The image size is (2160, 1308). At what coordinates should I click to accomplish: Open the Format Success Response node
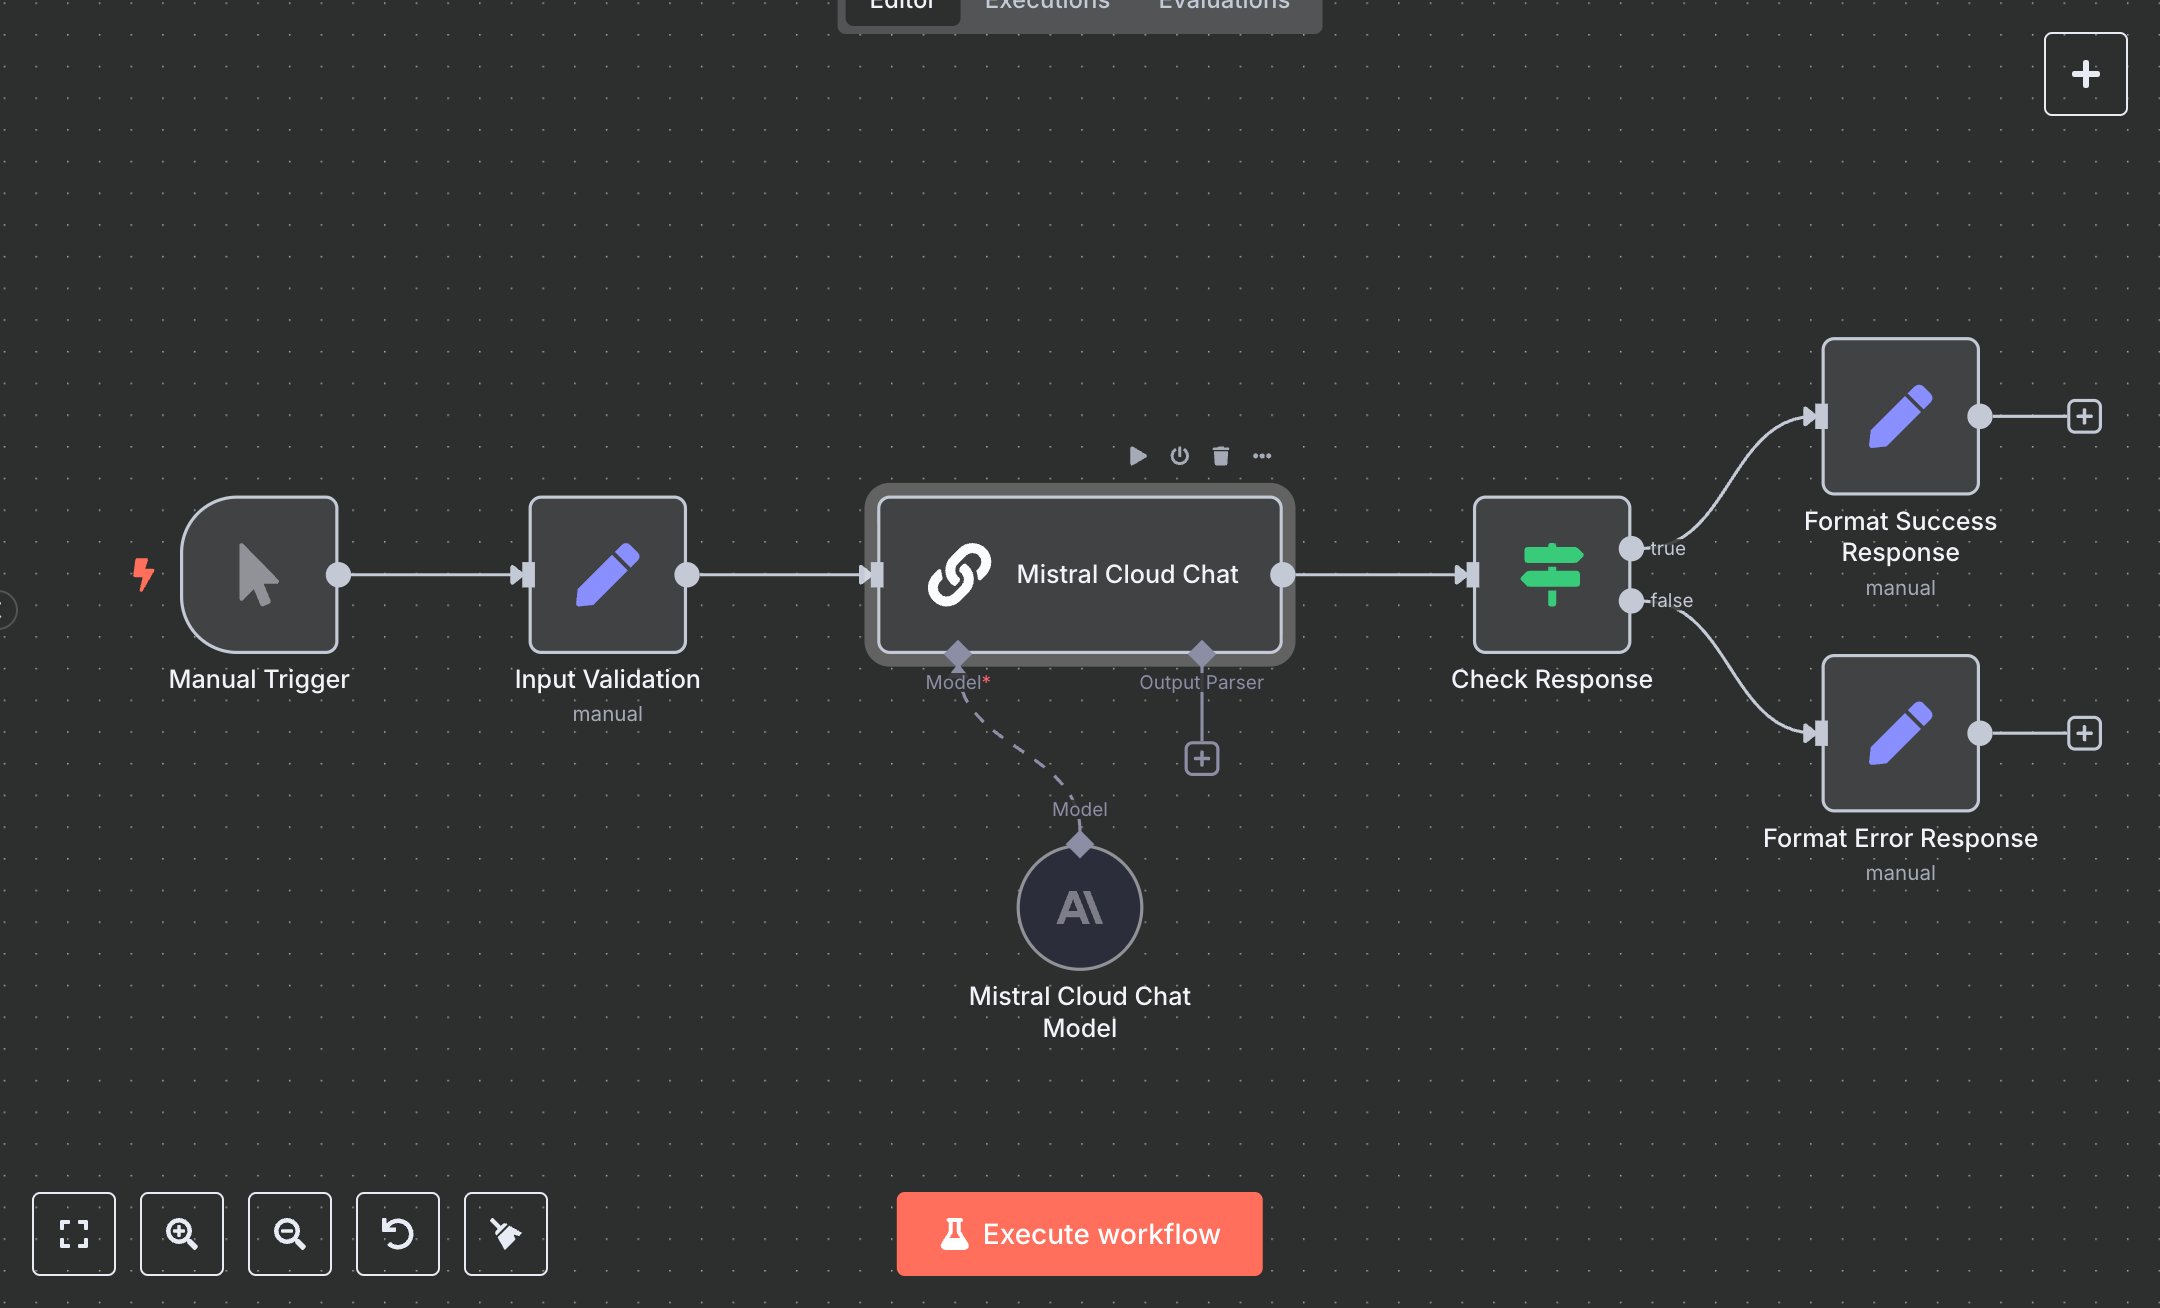[1900, 418]
